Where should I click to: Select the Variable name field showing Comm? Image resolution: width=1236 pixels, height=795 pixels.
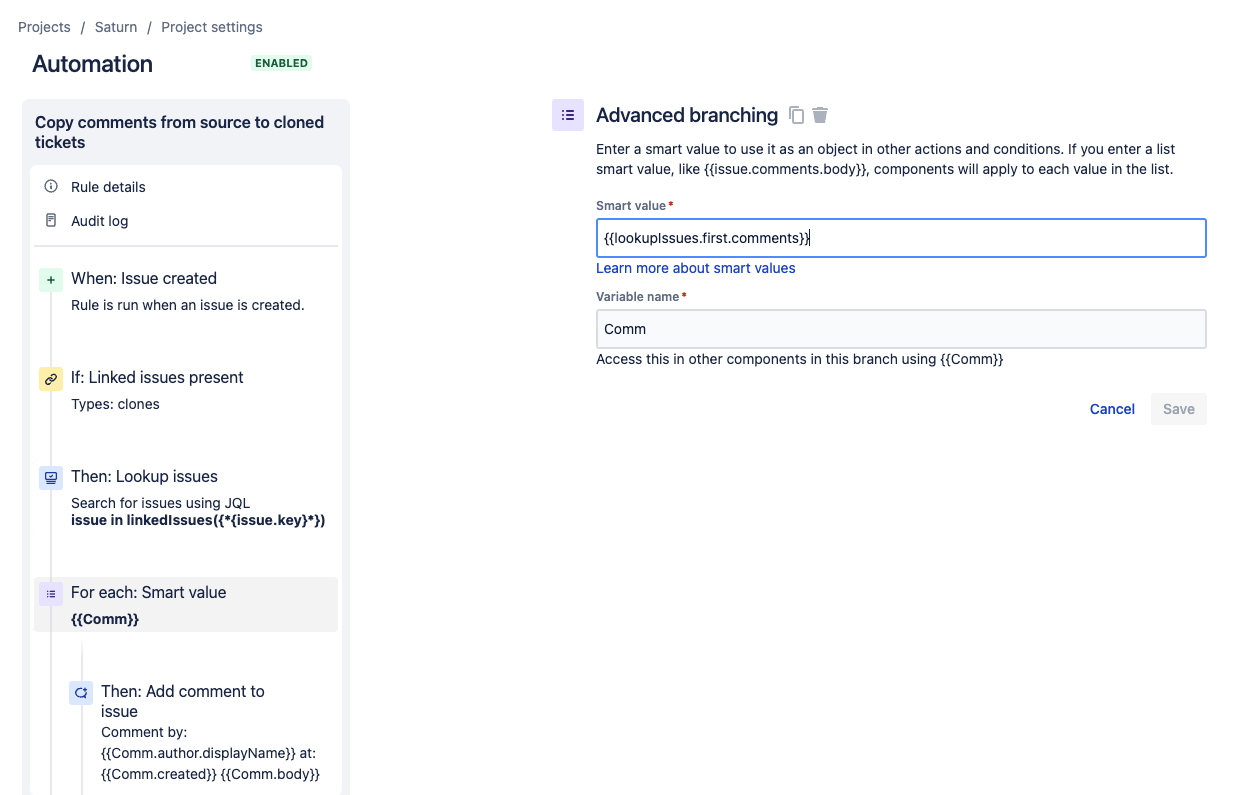click(900, 328)
